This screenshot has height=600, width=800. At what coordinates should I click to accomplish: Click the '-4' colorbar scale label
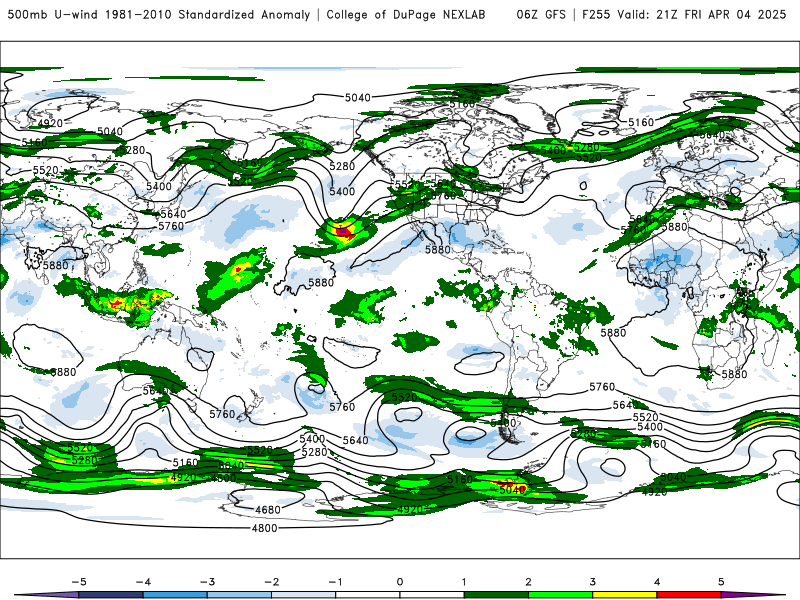click(143, 582)
